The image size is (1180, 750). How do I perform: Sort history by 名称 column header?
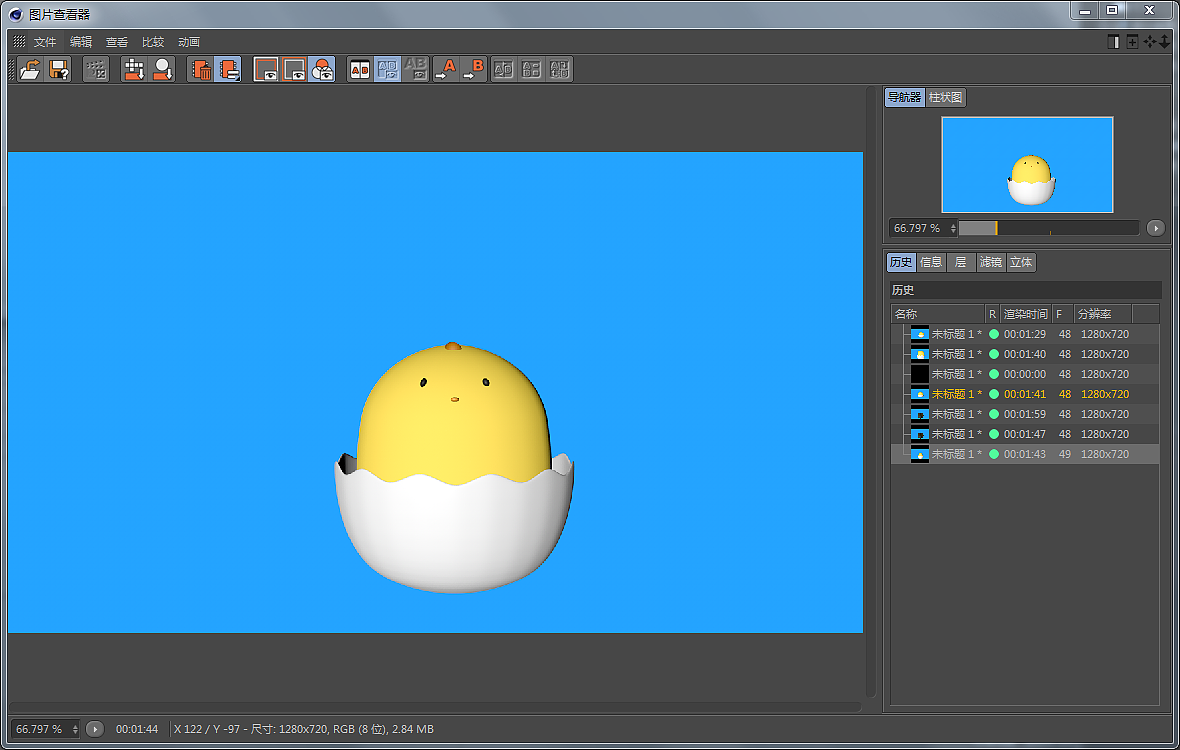tap(938, 314)
